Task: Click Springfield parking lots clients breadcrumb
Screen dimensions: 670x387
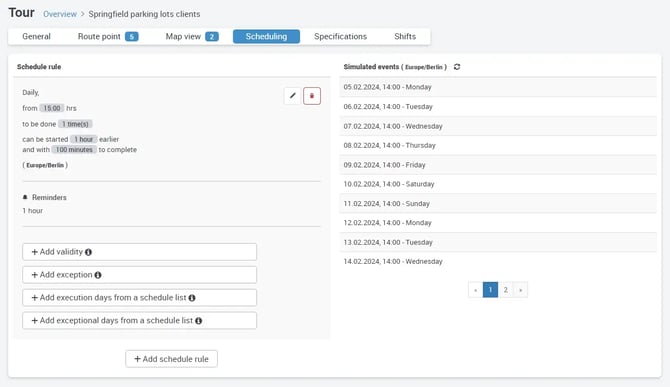Action: point(144,14)
